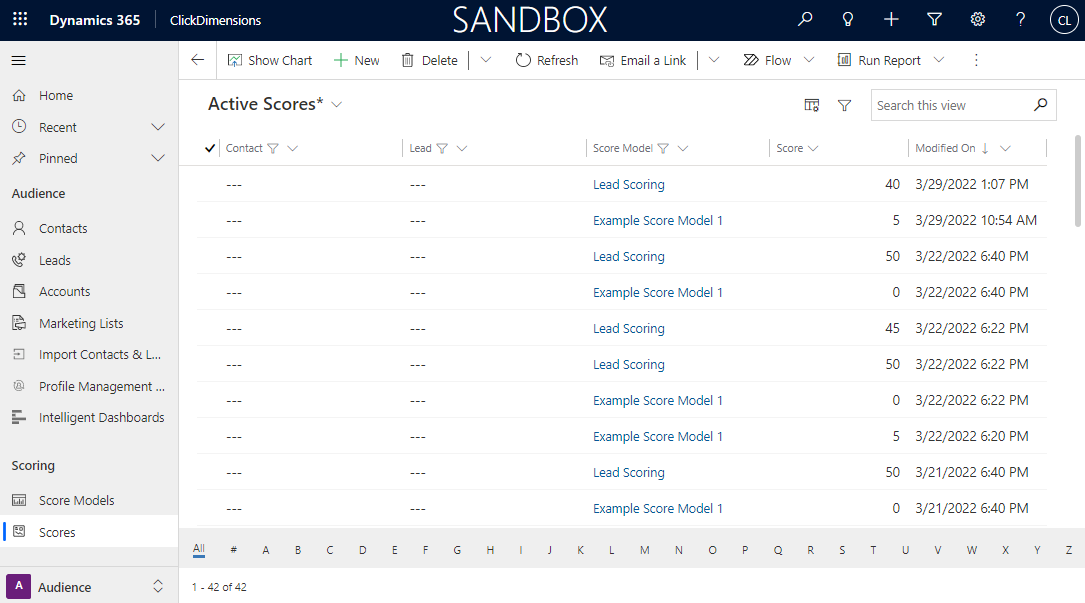Filter the Contact column funnel icon
Viewport: 1085px width, 603px height.
[x=273, y=148]
